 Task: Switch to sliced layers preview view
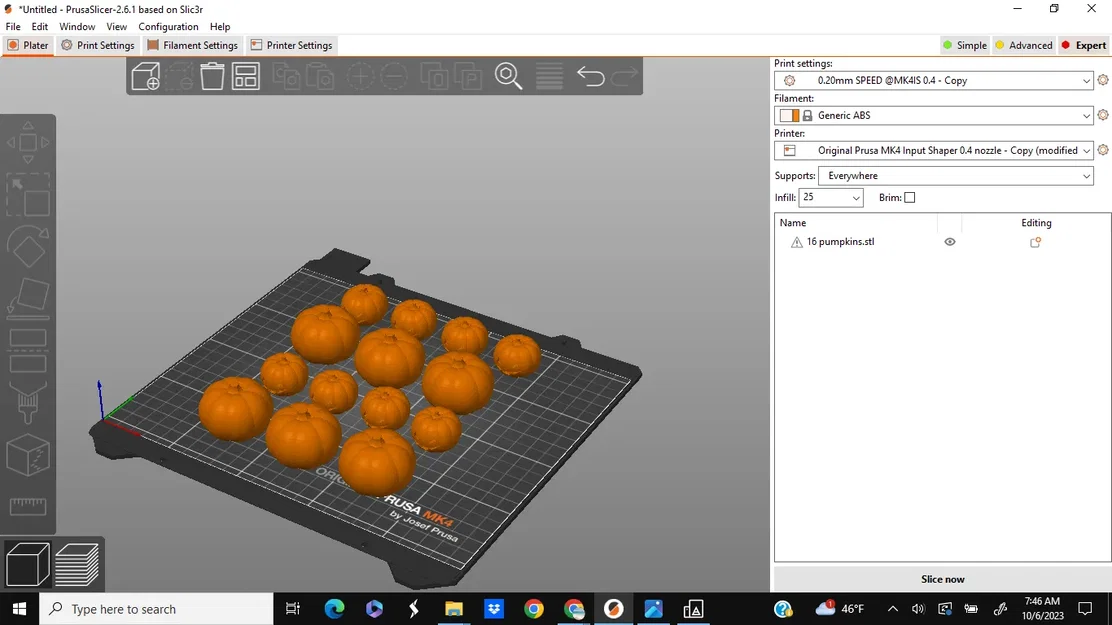[77, 564]
